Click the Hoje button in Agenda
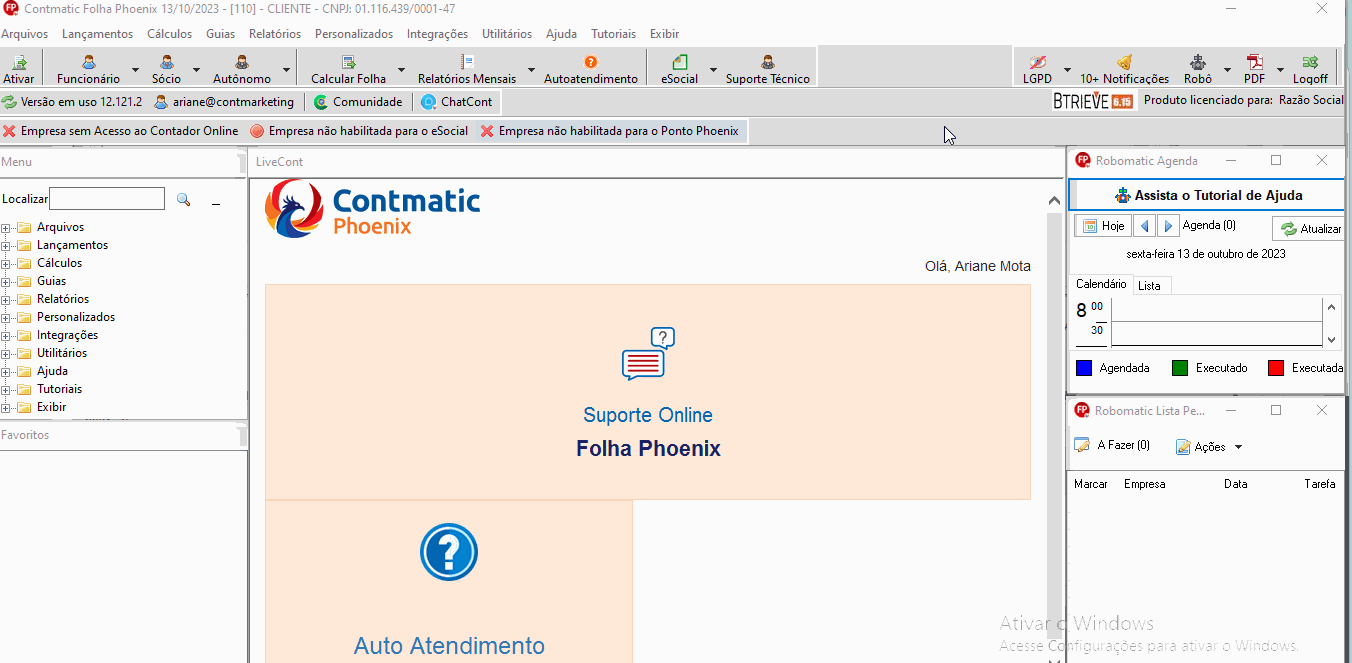This screenshot has height=663, width=1352. [1103, 226]
